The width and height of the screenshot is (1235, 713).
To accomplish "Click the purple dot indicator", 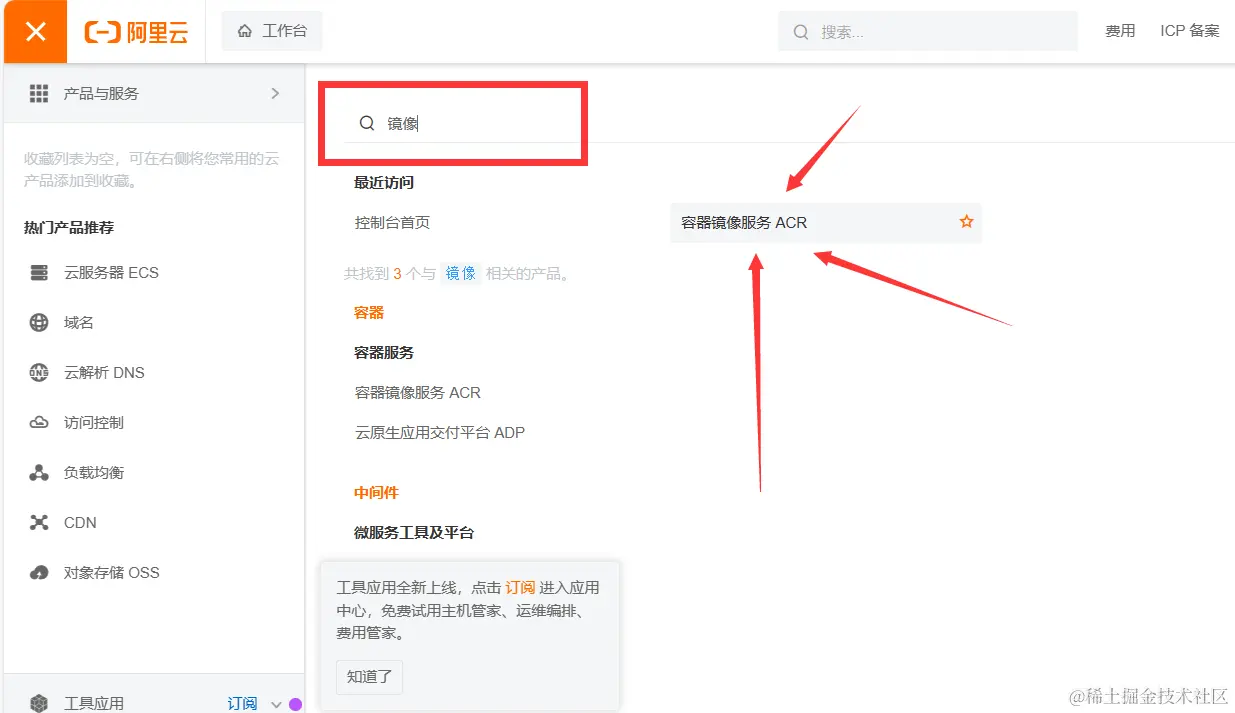I will point(295,704).
